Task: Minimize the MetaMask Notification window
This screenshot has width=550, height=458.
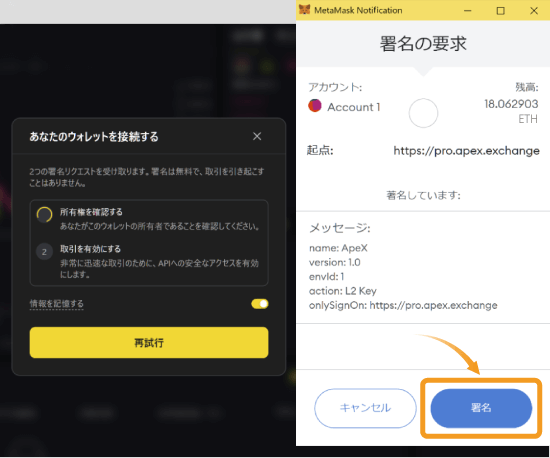Action: click(467, 11)
